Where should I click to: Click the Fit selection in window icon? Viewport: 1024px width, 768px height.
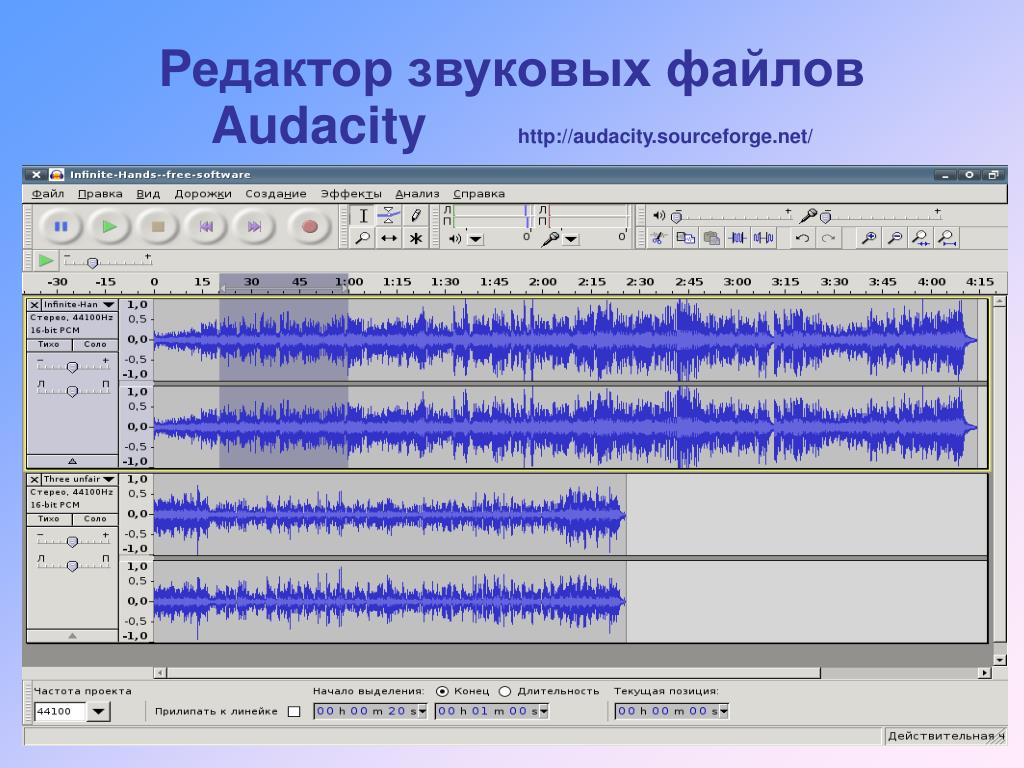921,238
